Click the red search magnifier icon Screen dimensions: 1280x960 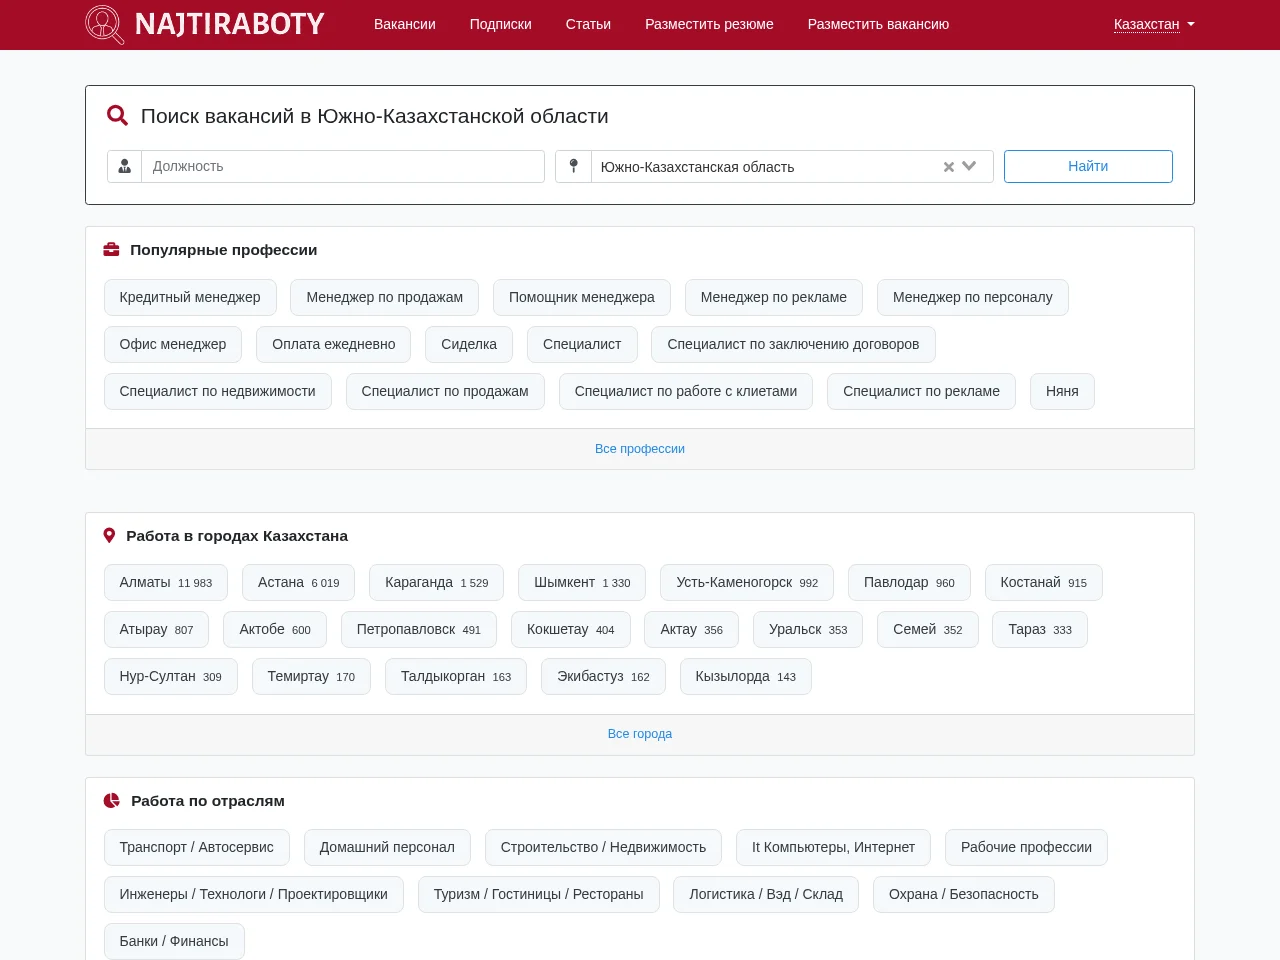click(x=117, y=116)
